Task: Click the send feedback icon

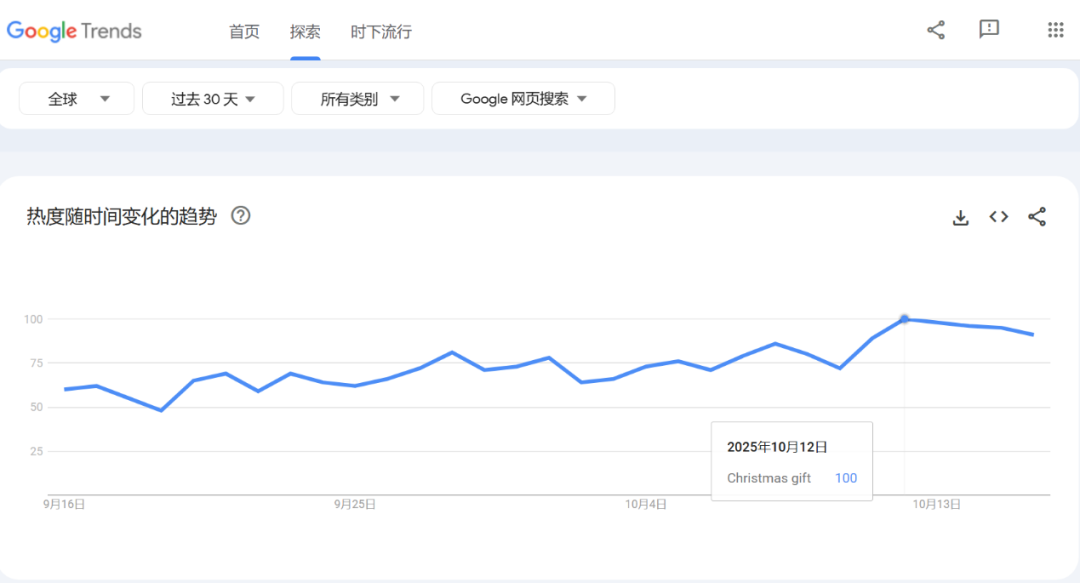Action: pyautogui.click(x=989, y=30)
